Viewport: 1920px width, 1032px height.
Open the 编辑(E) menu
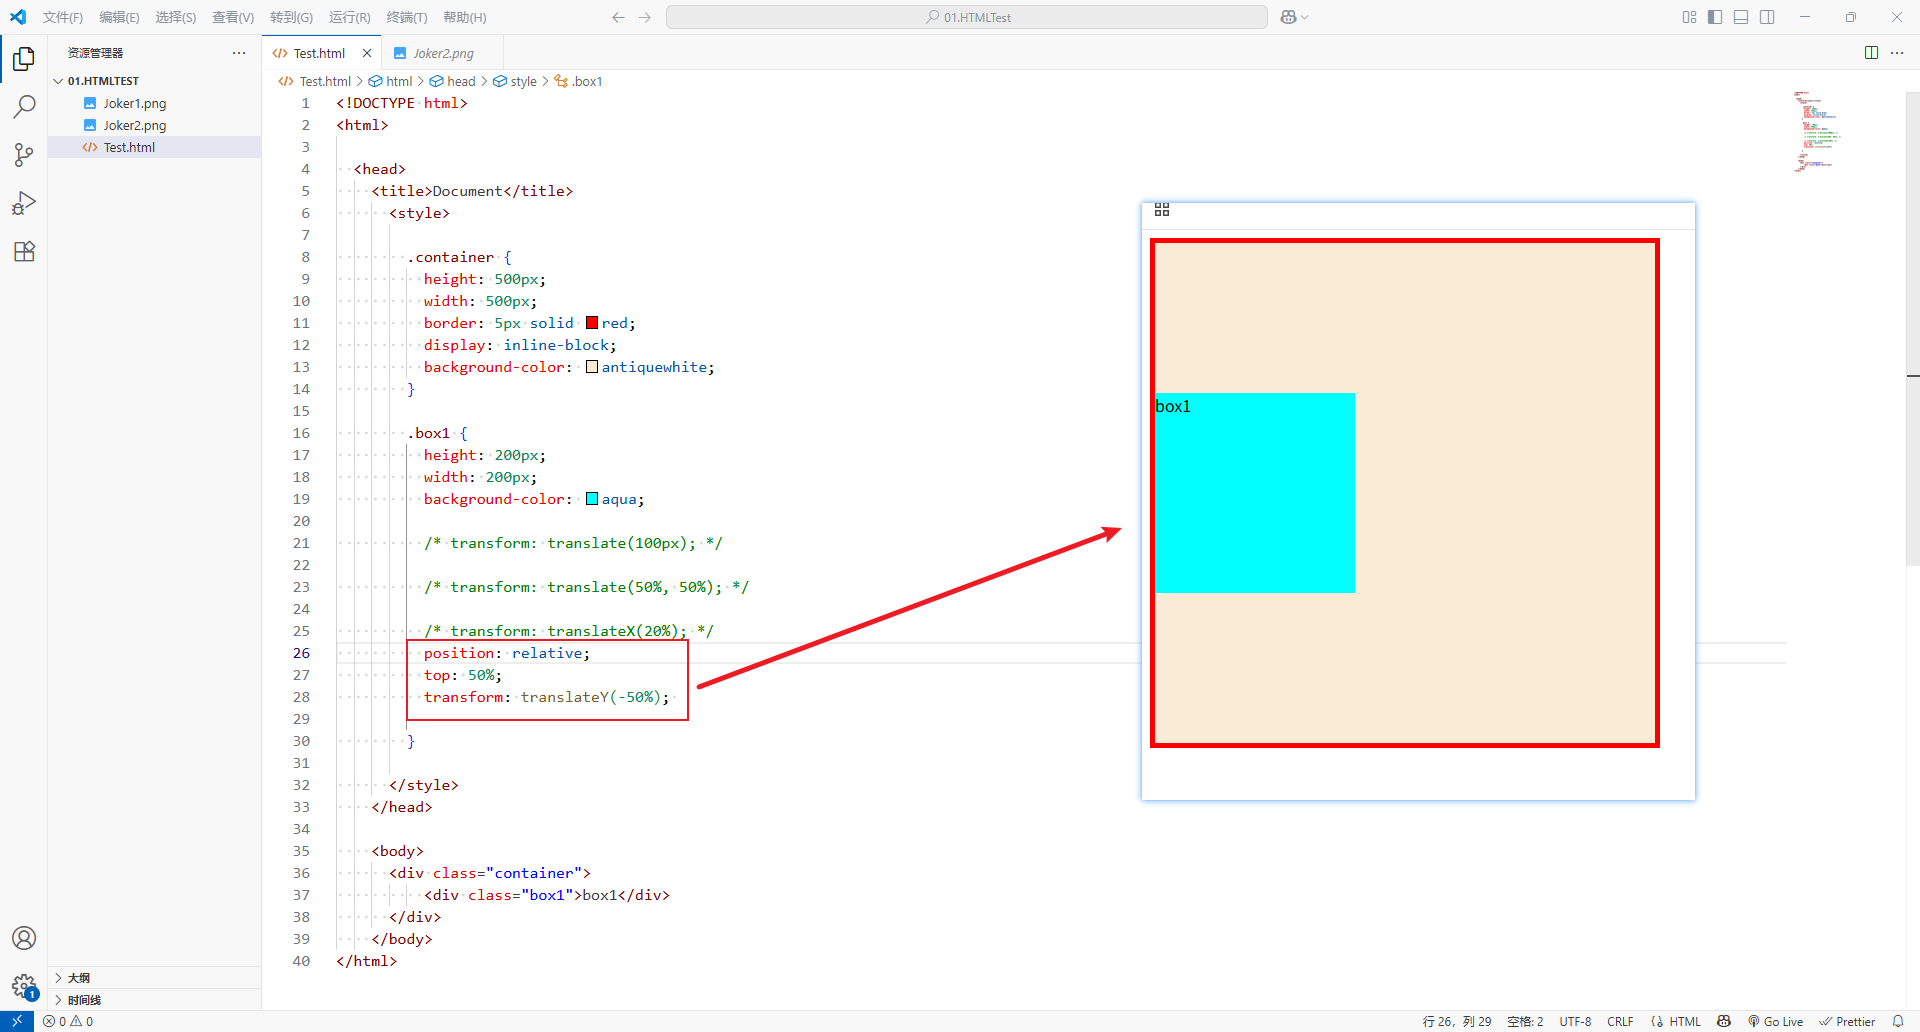(x=119, y=17)
